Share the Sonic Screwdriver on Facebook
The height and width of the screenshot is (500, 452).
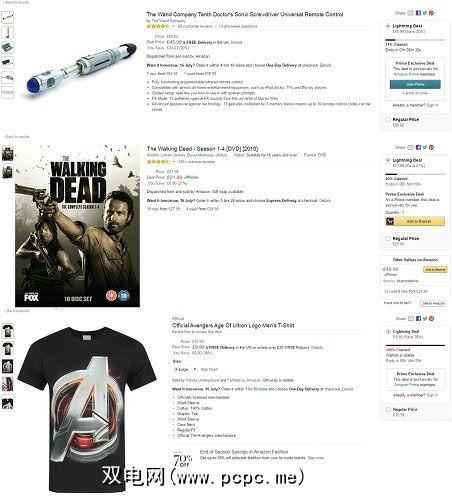coord(418,13)
